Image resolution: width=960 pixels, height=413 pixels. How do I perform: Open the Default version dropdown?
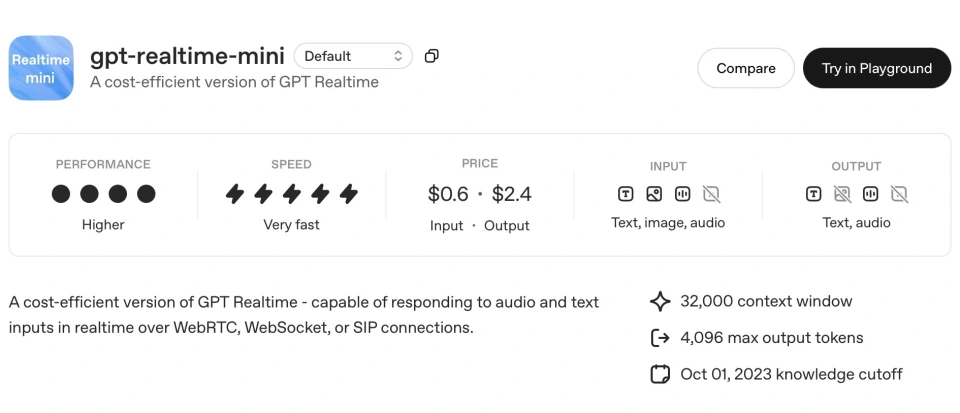[x=353, y=56]
